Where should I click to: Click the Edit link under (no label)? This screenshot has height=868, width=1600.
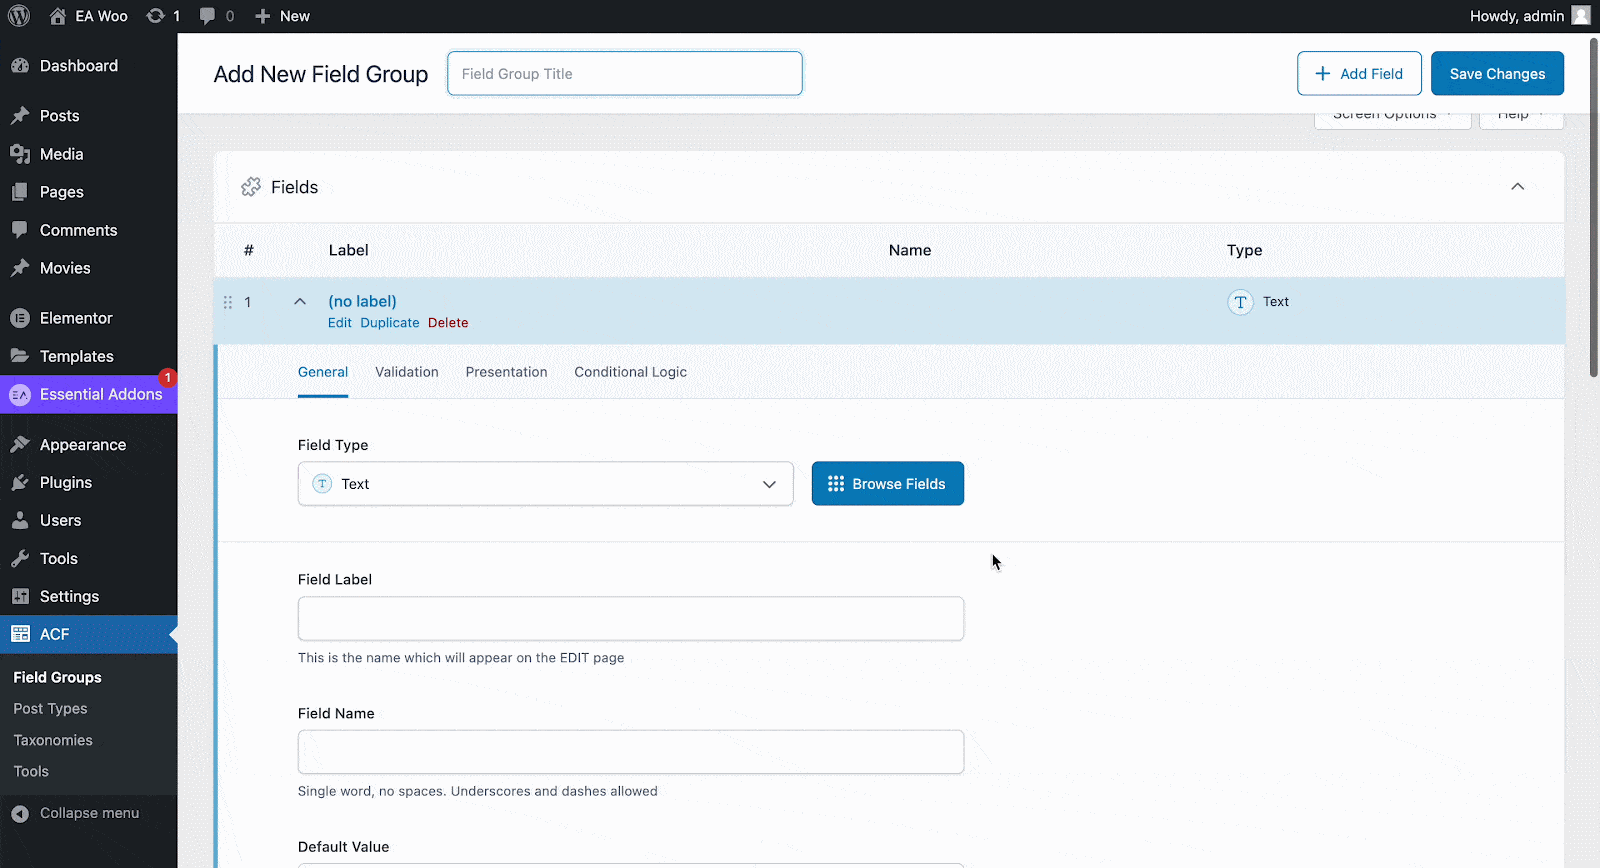tap(340, 323)
